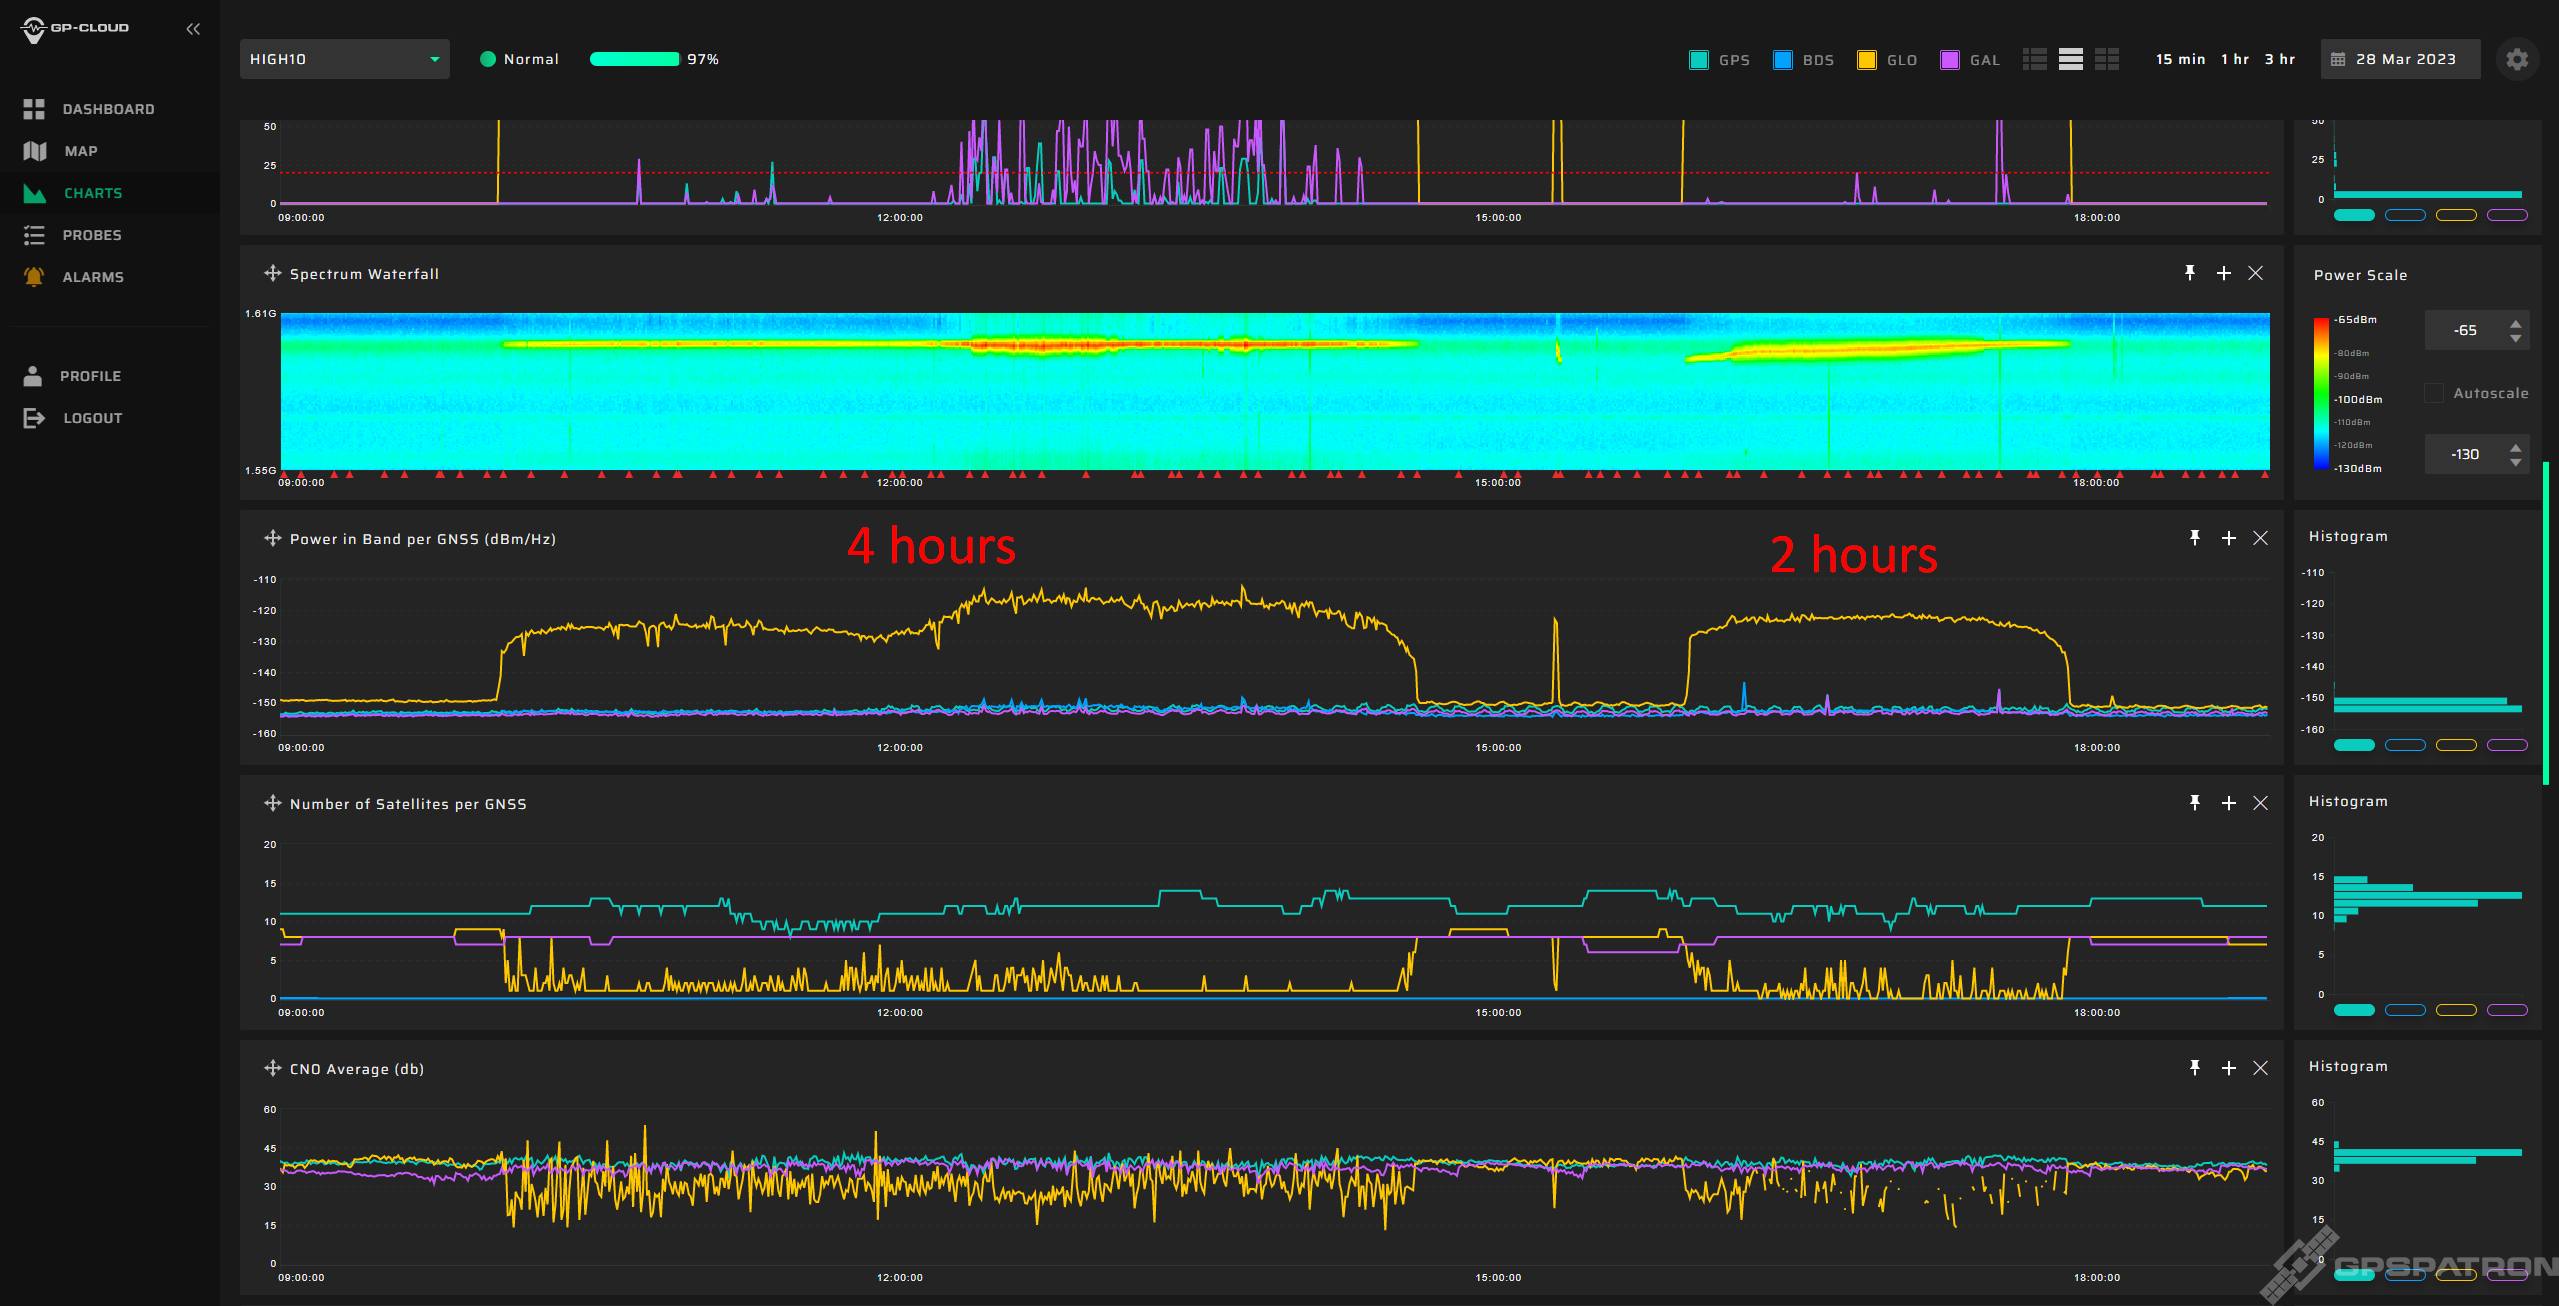Select the grid layout view icon
This screenshot has width=2559, height=1306.
pyautogui.click(x=2107, y=59)
